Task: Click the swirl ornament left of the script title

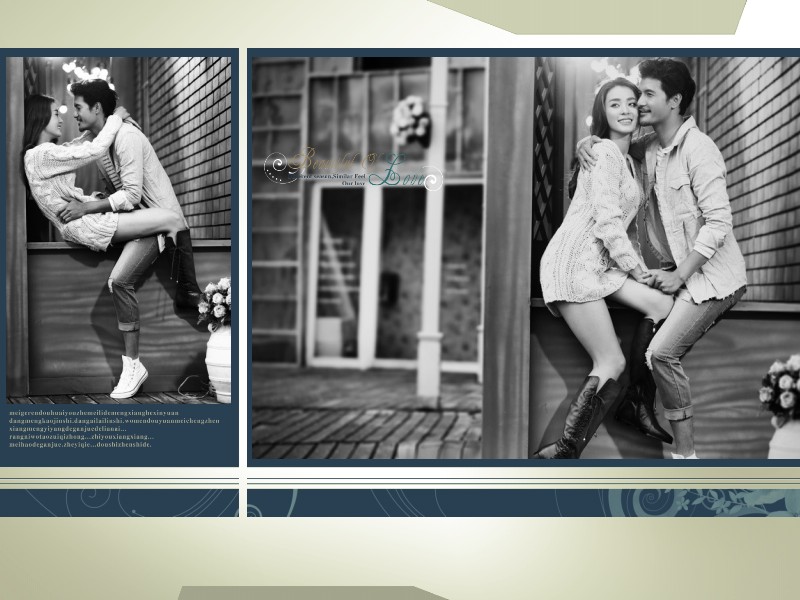Action: pyautogui.click(x=280, y=166)
